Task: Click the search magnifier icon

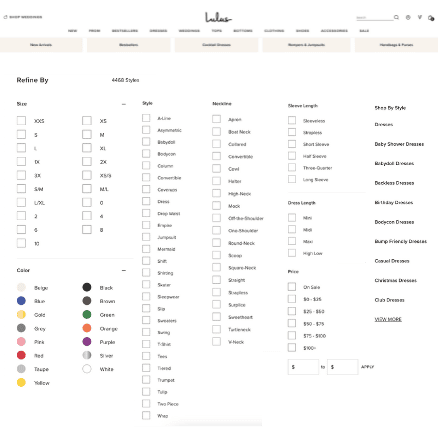Action: click(x=396, y=17)
